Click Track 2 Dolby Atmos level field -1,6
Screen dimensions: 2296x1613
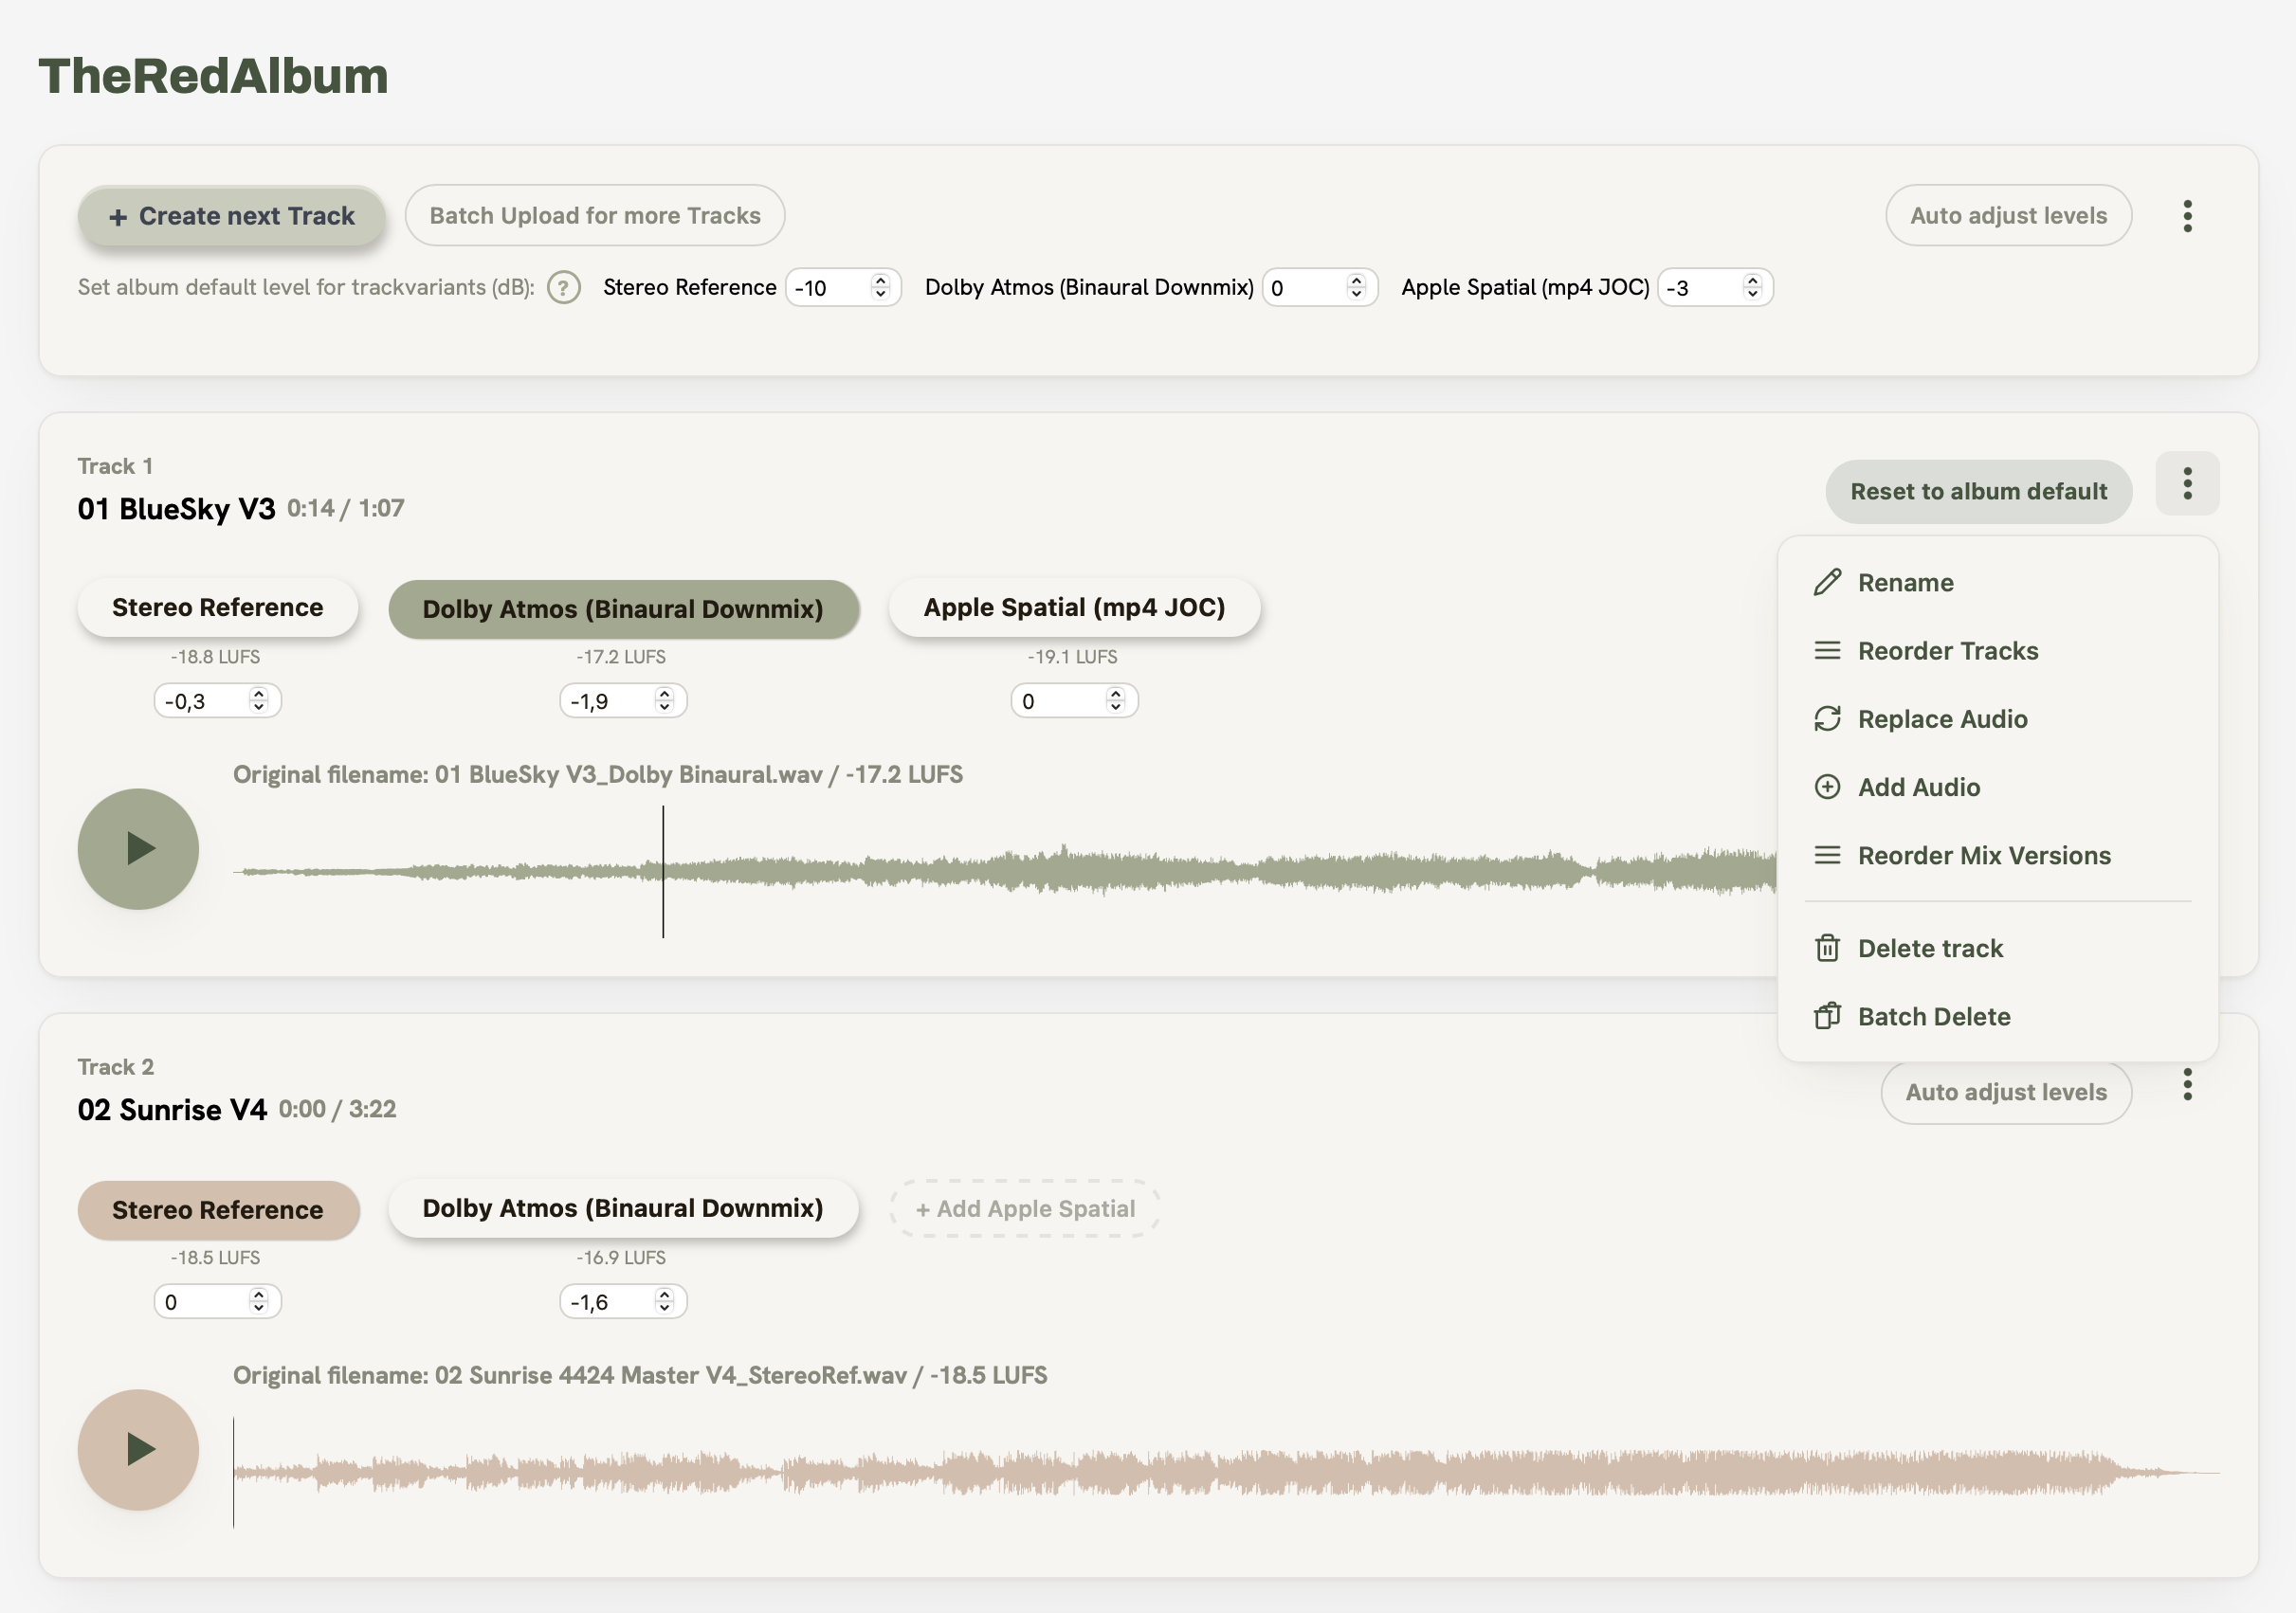tap(623, 1302)
